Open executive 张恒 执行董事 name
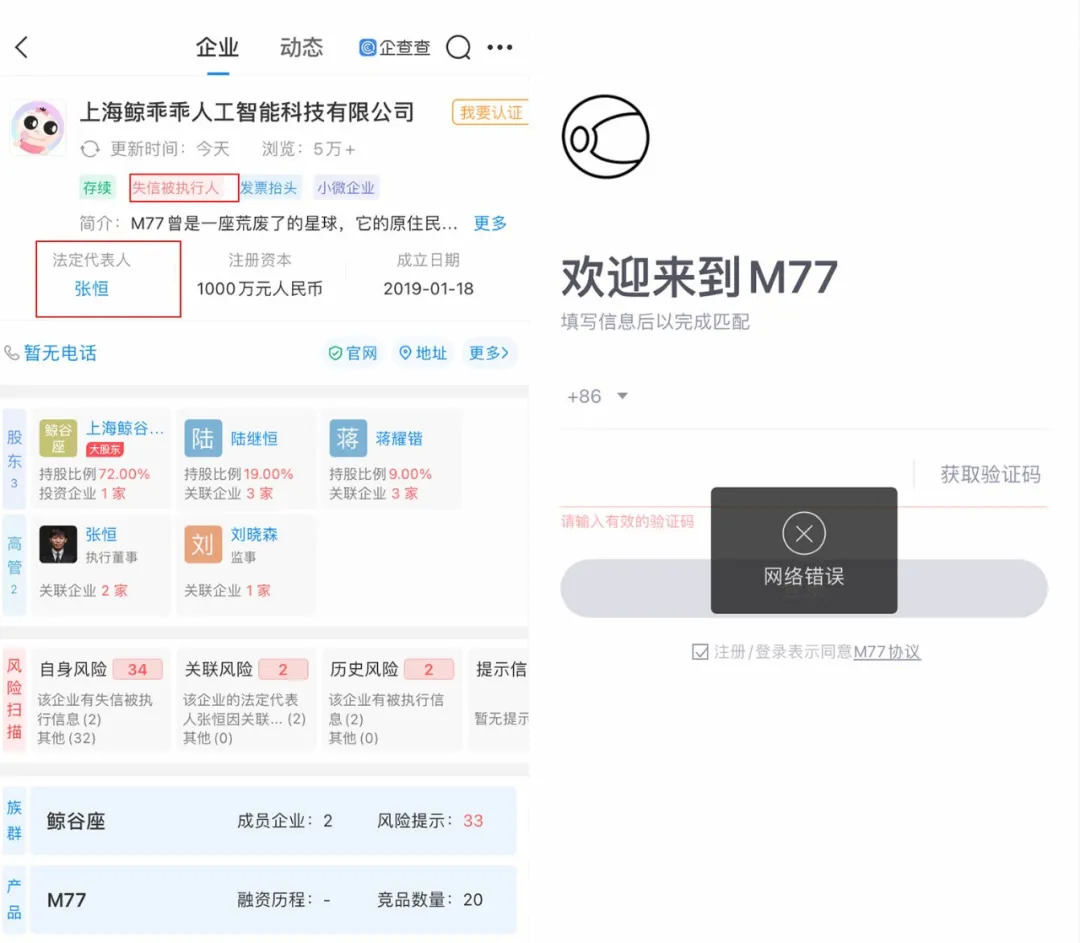Viewport: 1080px width, 943px height. coord(101,535)
